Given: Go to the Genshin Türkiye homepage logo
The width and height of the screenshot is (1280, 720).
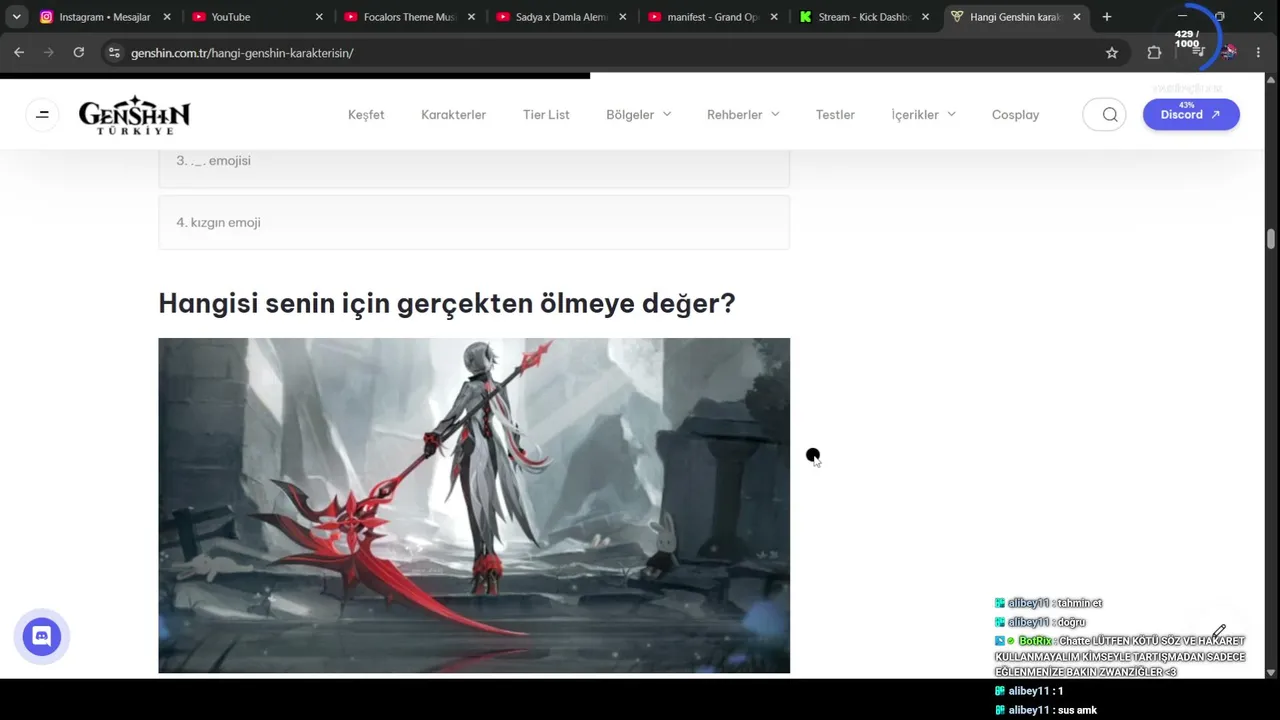Looking at the screenshot, I should [135, 115].
